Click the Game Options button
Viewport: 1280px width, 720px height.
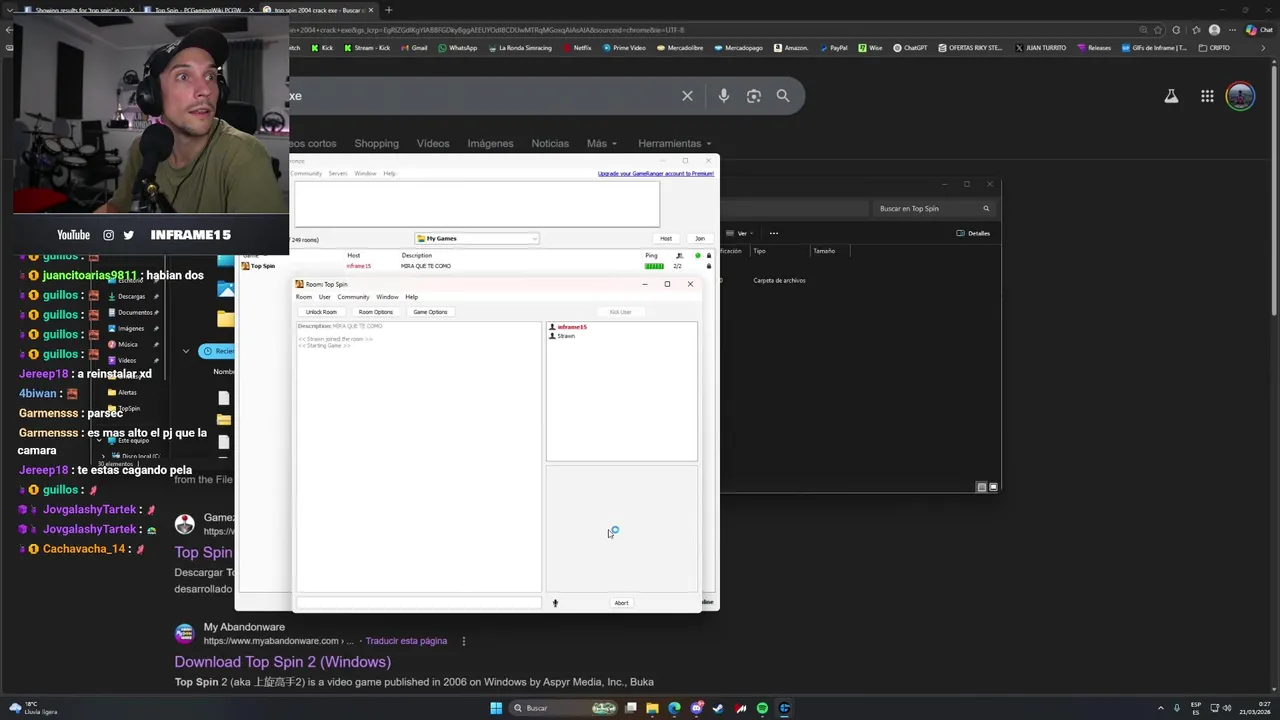click(x=430, y=312)
